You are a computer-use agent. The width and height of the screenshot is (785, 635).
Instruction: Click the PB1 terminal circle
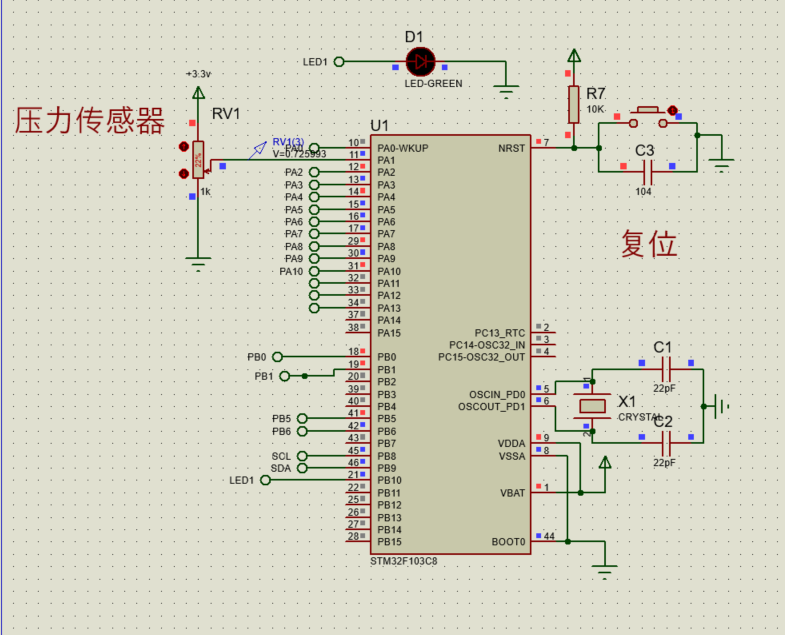coord(284,376)
